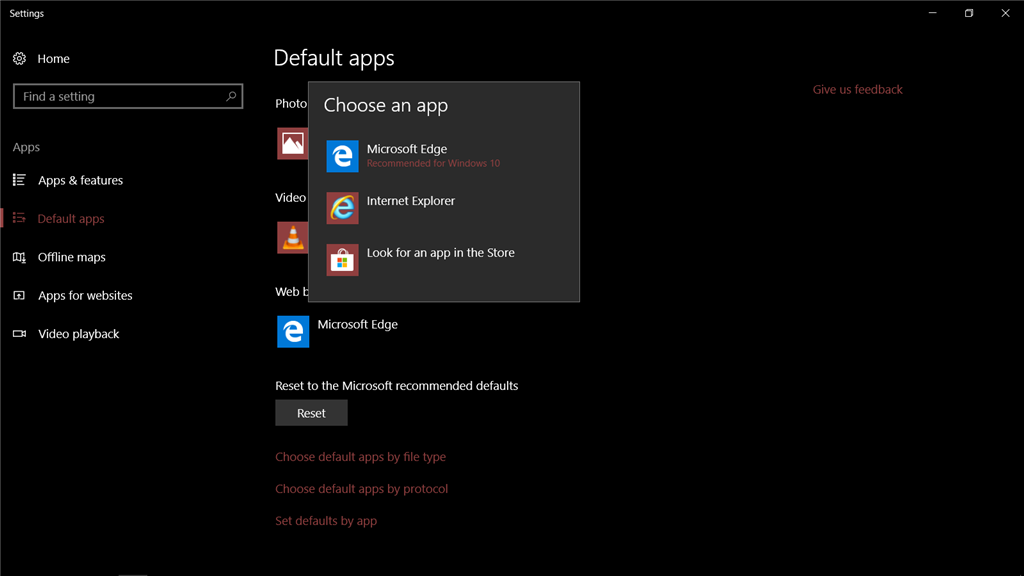Click the Store shopping bag icon
Image resolution: width=1024 pixels, height=576 pixels.
point(342,260)
